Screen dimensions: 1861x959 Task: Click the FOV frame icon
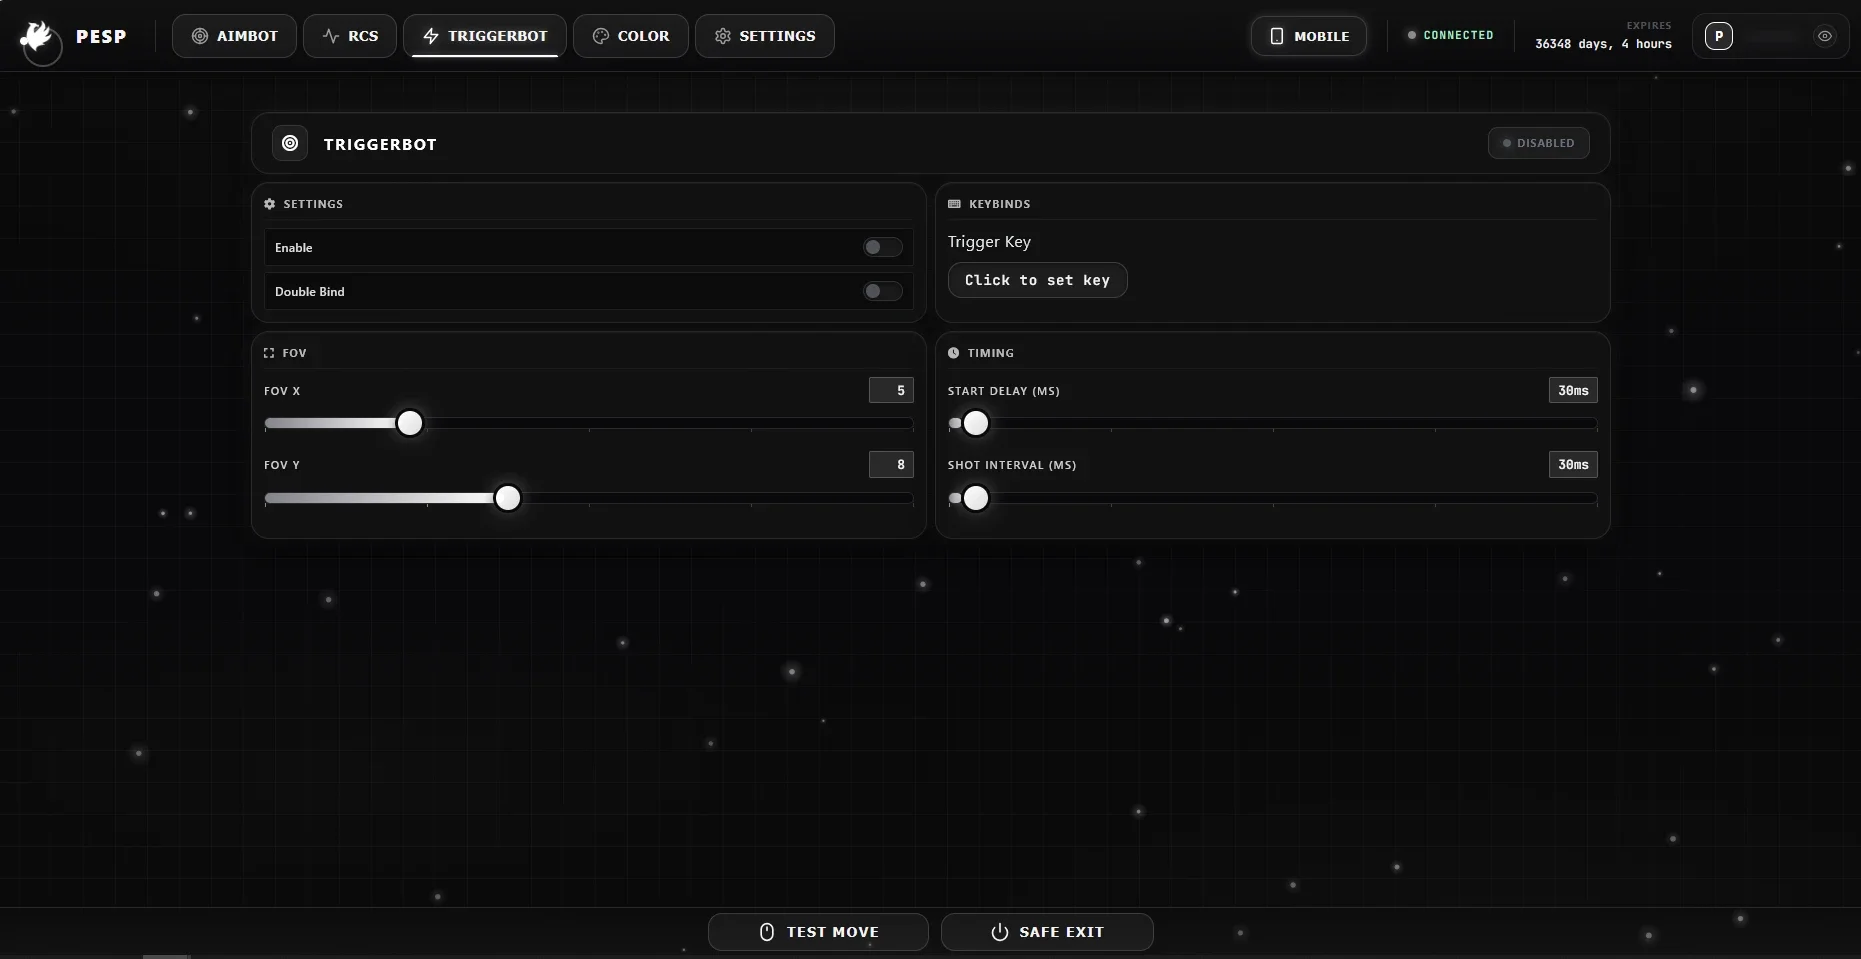(269, 353)
